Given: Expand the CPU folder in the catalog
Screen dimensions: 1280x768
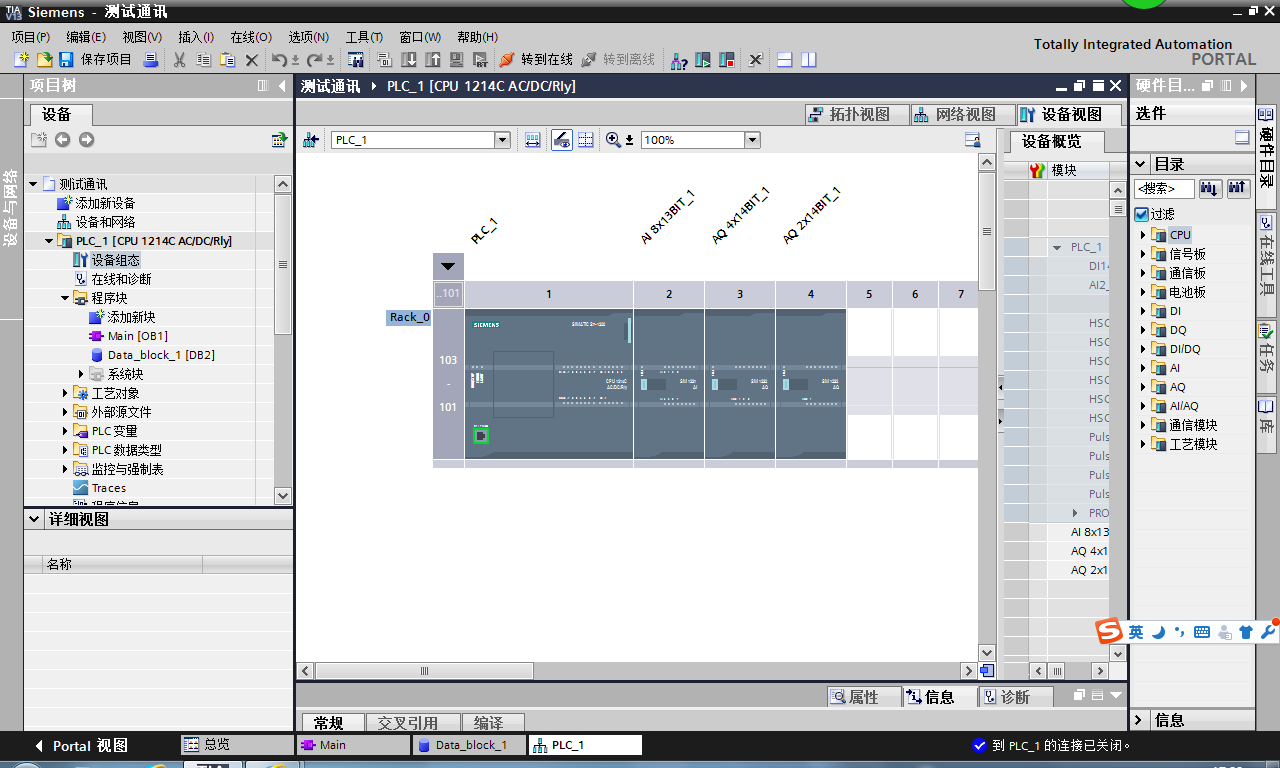Looking at the screenshot, I should point(1143,235).
